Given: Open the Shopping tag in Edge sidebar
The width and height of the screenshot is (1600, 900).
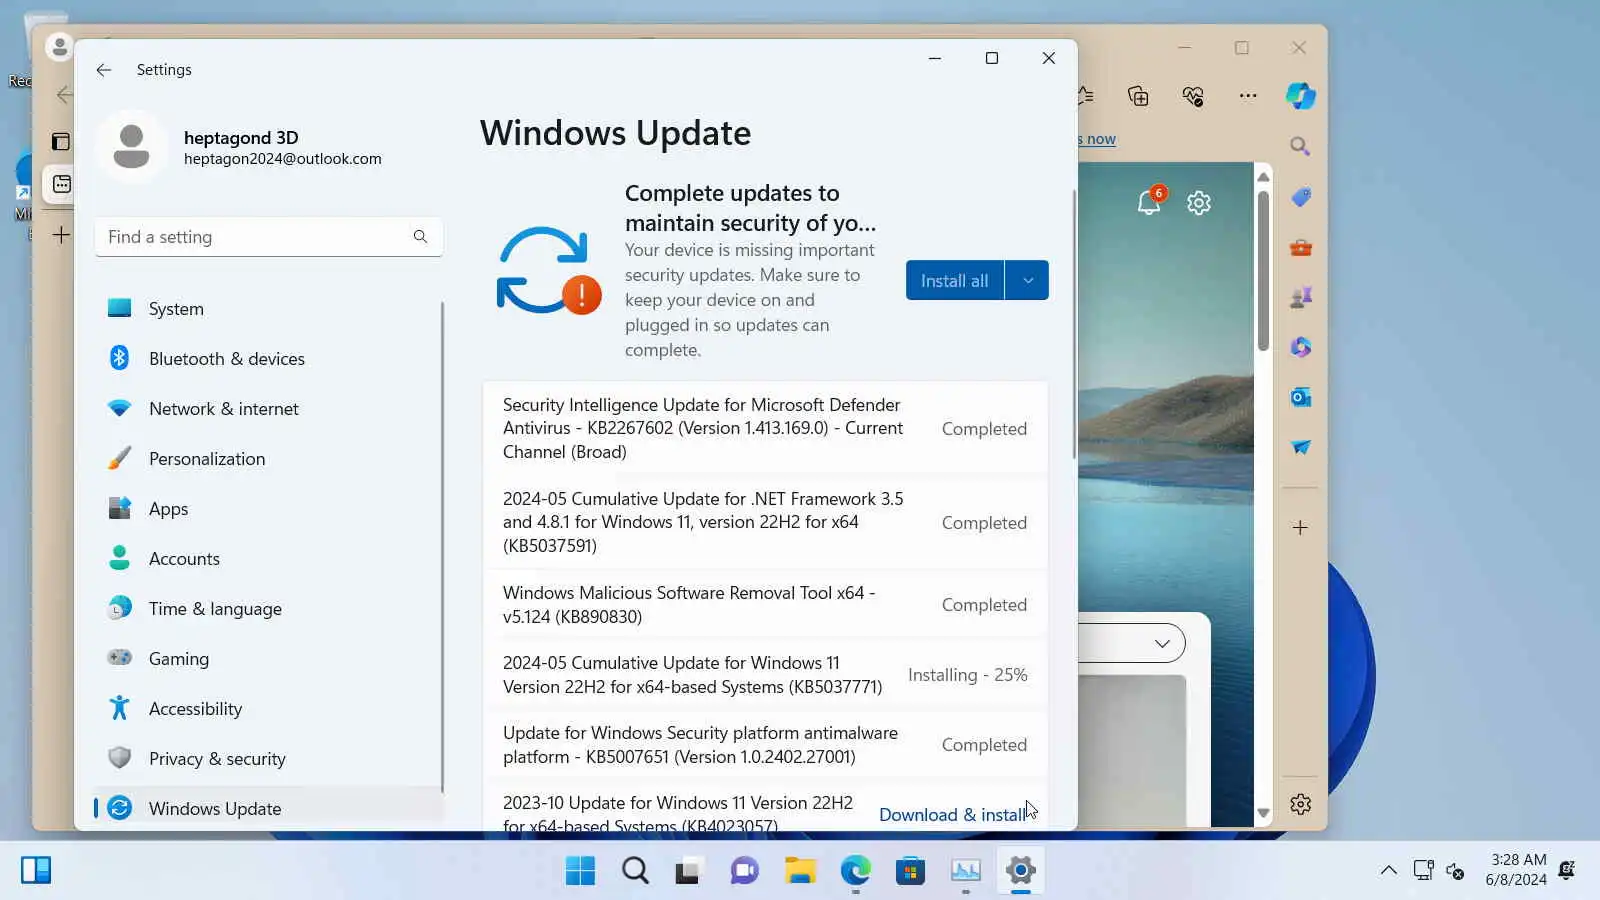Looking at the screenshot, I should tap(1300, 197).
